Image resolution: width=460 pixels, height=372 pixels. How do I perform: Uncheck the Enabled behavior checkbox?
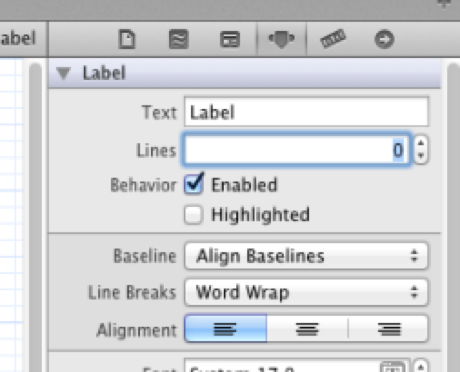click(193, 185)
